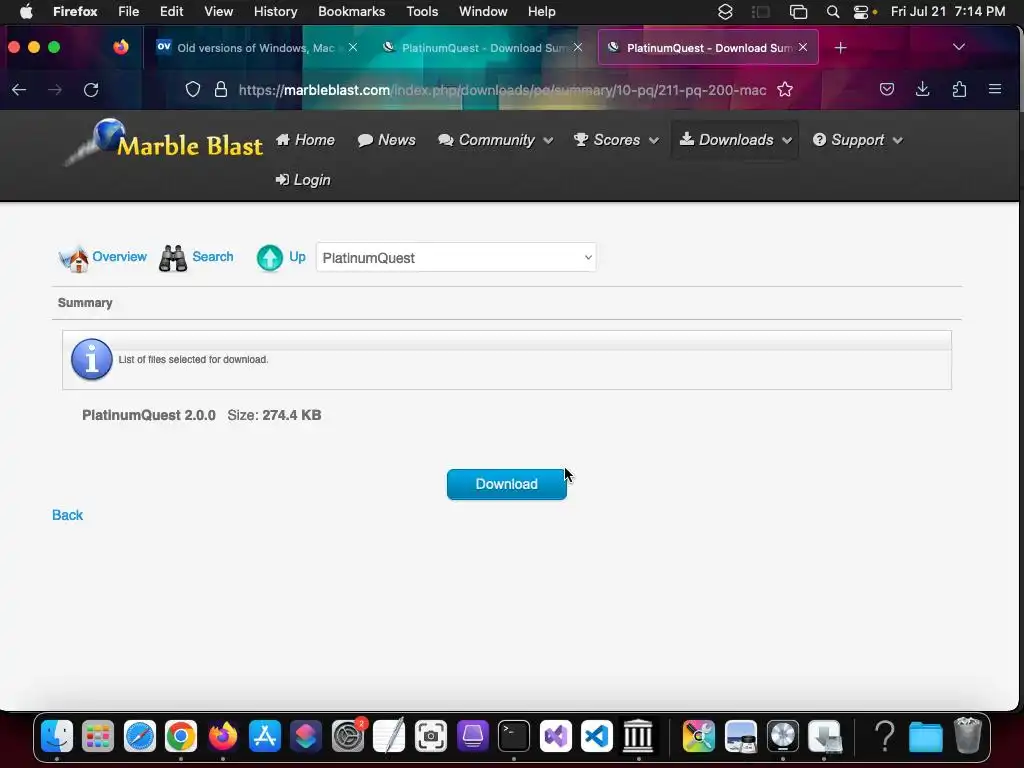Click the marbleblast.com address bar
This screenshot has width=1024, height=768.
coord(502,90)
